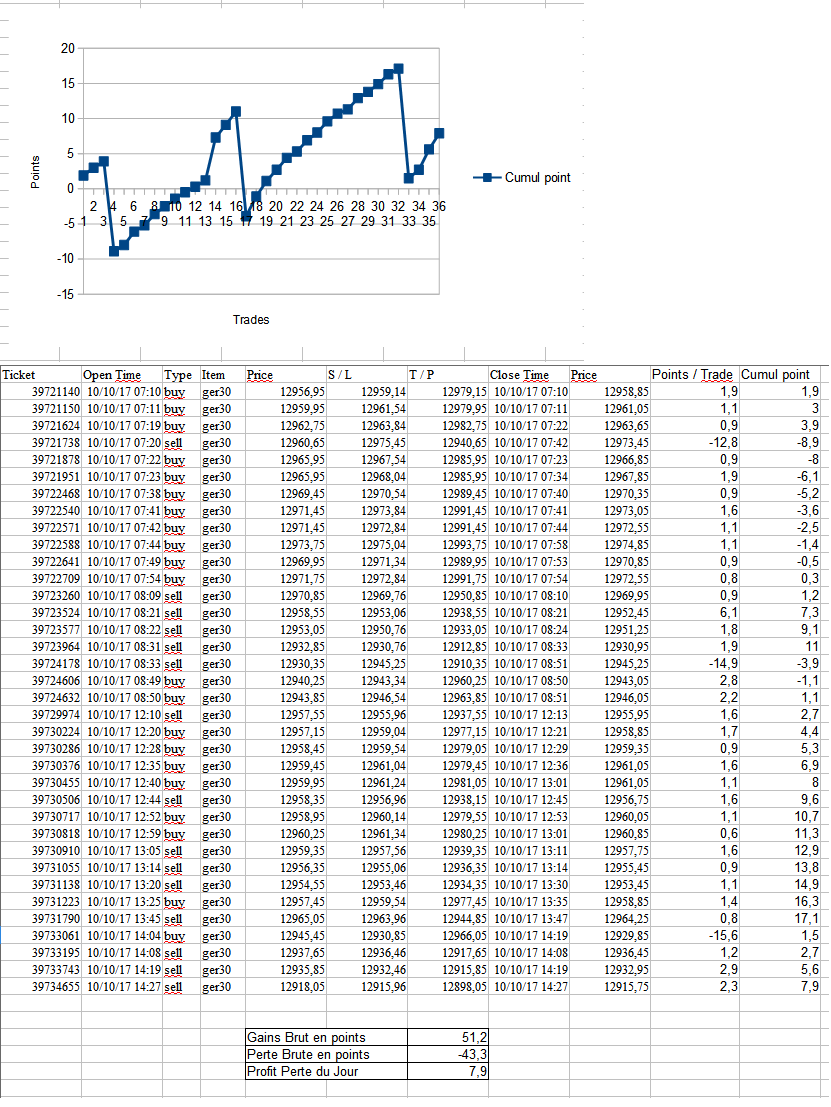Image resolution: width=831 pixels, height=1107 pixels.
Task: Select stop loss cell 12930,85
Action: pyautogui.click(x=366, y=936)
